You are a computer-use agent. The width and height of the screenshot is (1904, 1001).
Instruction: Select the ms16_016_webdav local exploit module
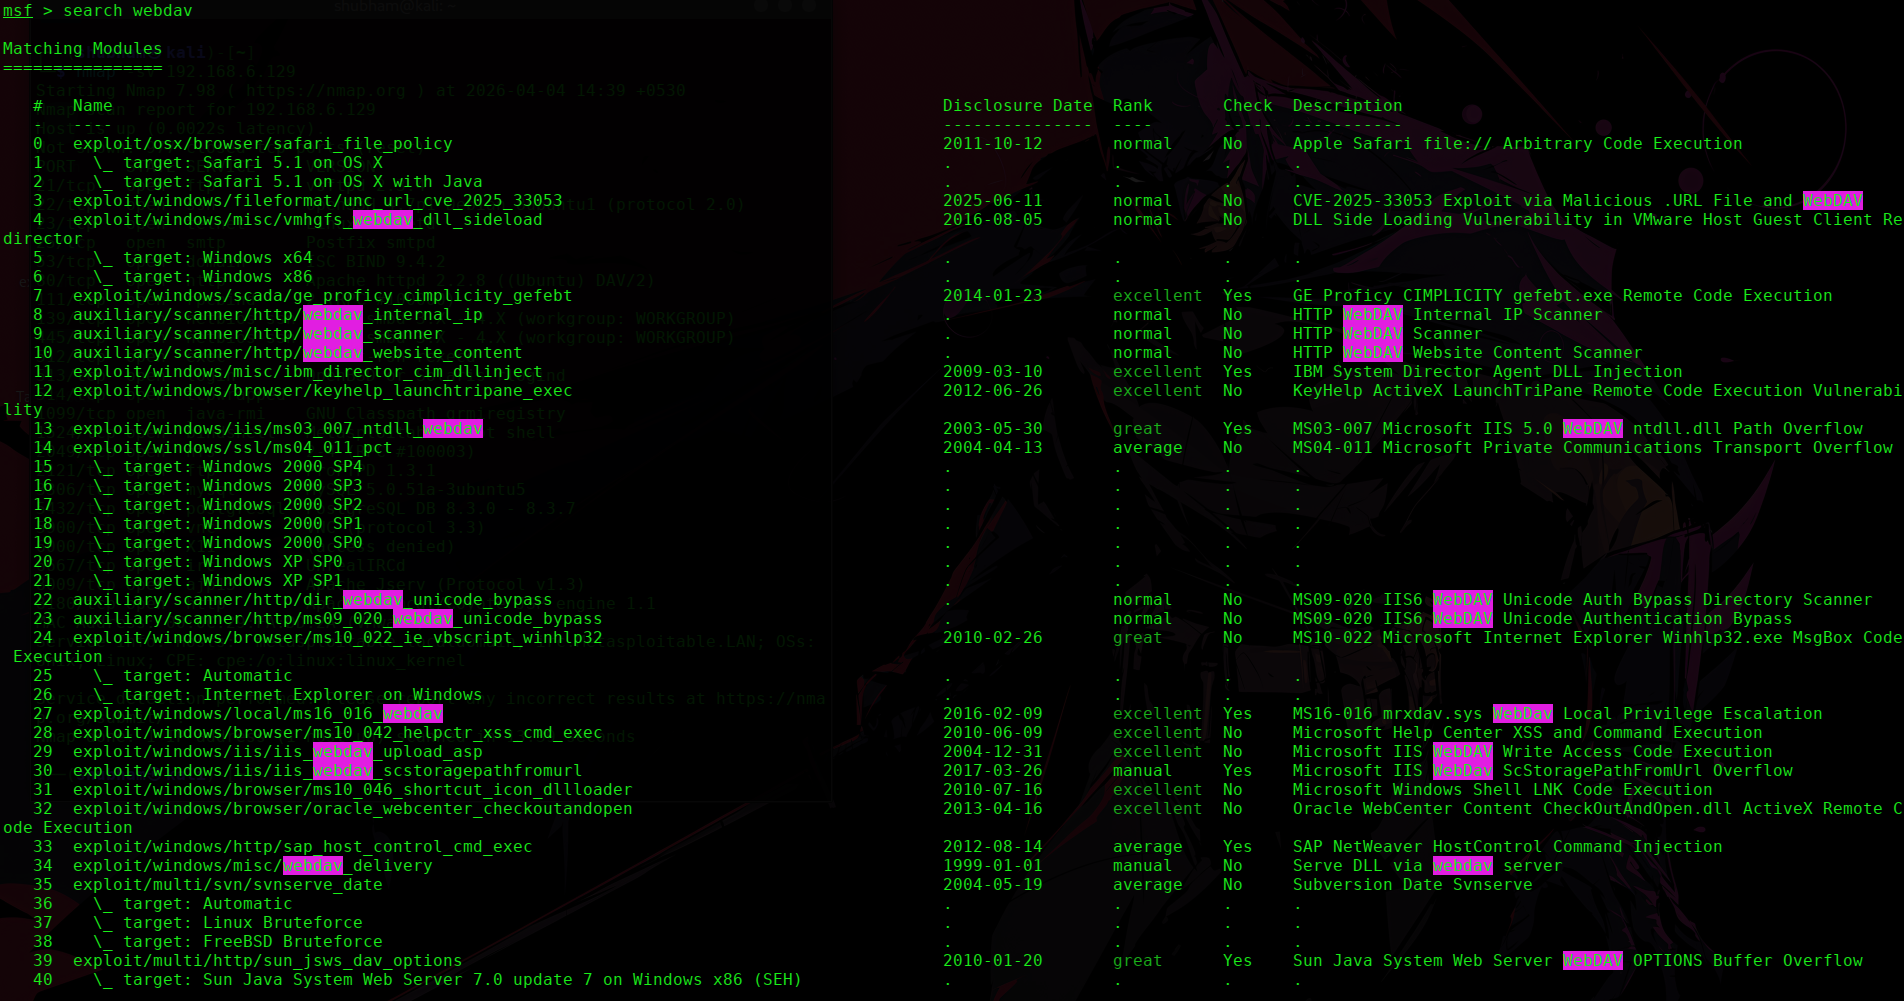257,714
